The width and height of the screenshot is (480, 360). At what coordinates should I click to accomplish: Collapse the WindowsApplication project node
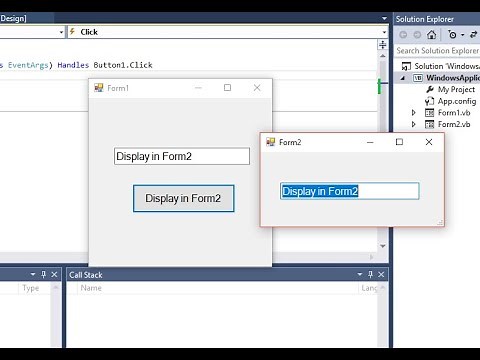pyautogui.click(x=403, y=78)
